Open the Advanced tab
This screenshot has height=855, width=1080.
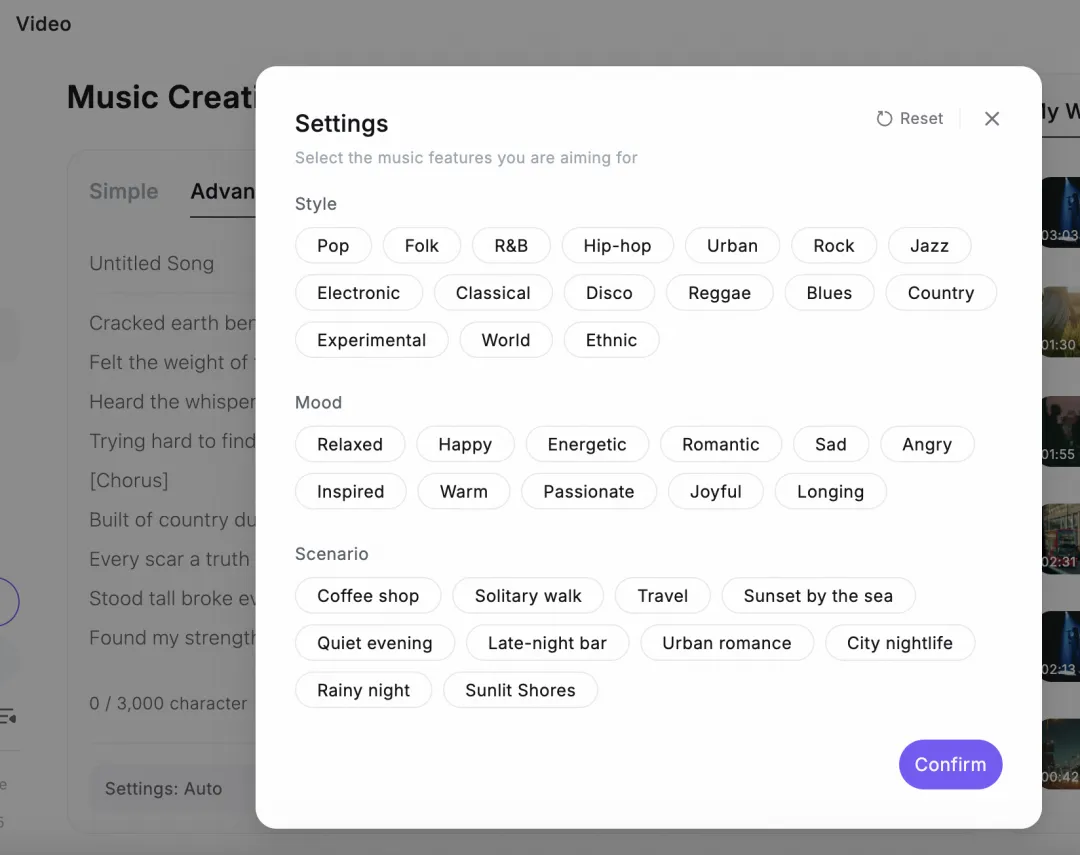[x=222, y=191]
